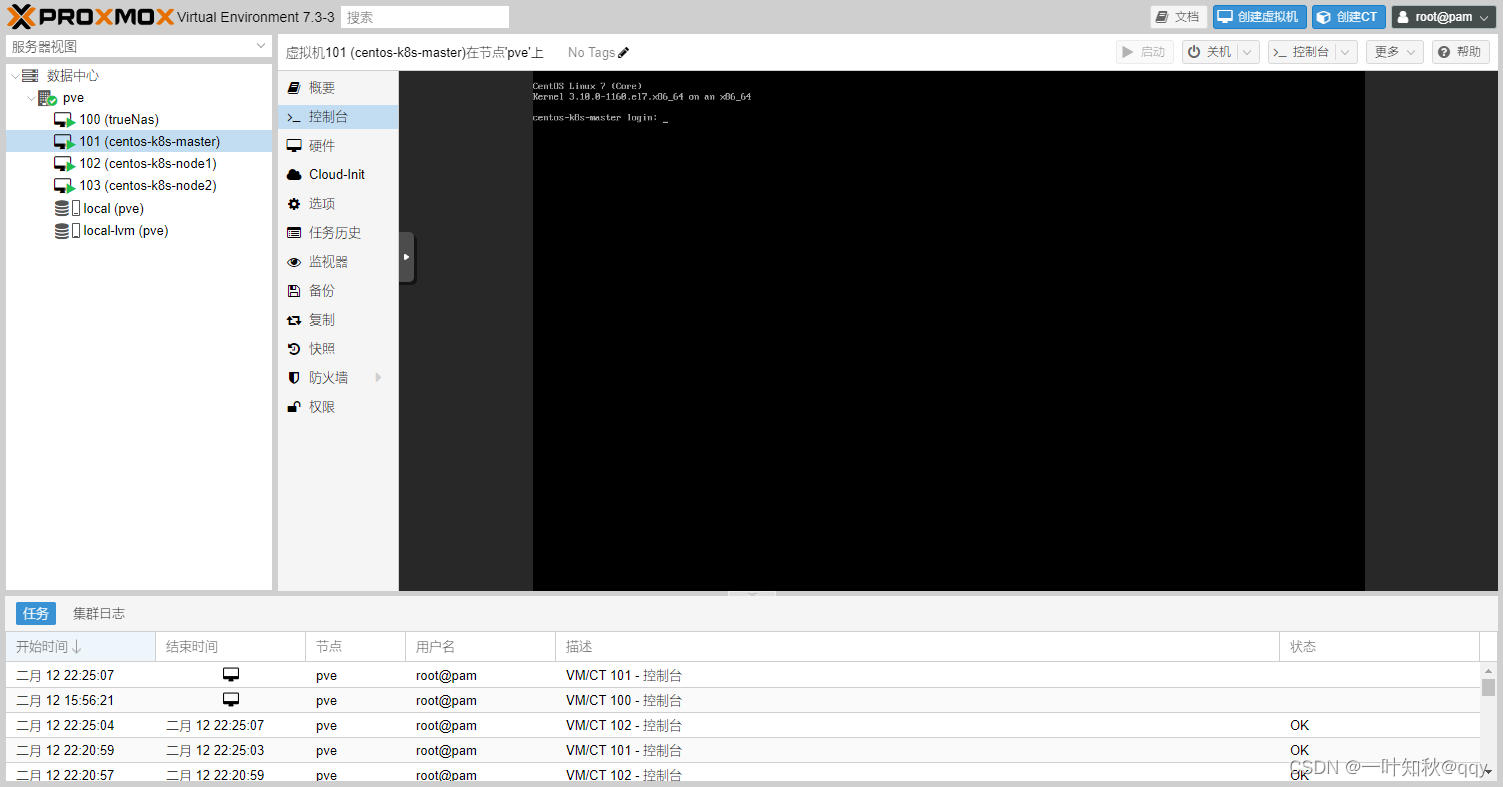Click running monitor icon in VM/CT 101 task row
Image resolution: width=1503 pixels, height=787 pixels.
pos(231,675)
